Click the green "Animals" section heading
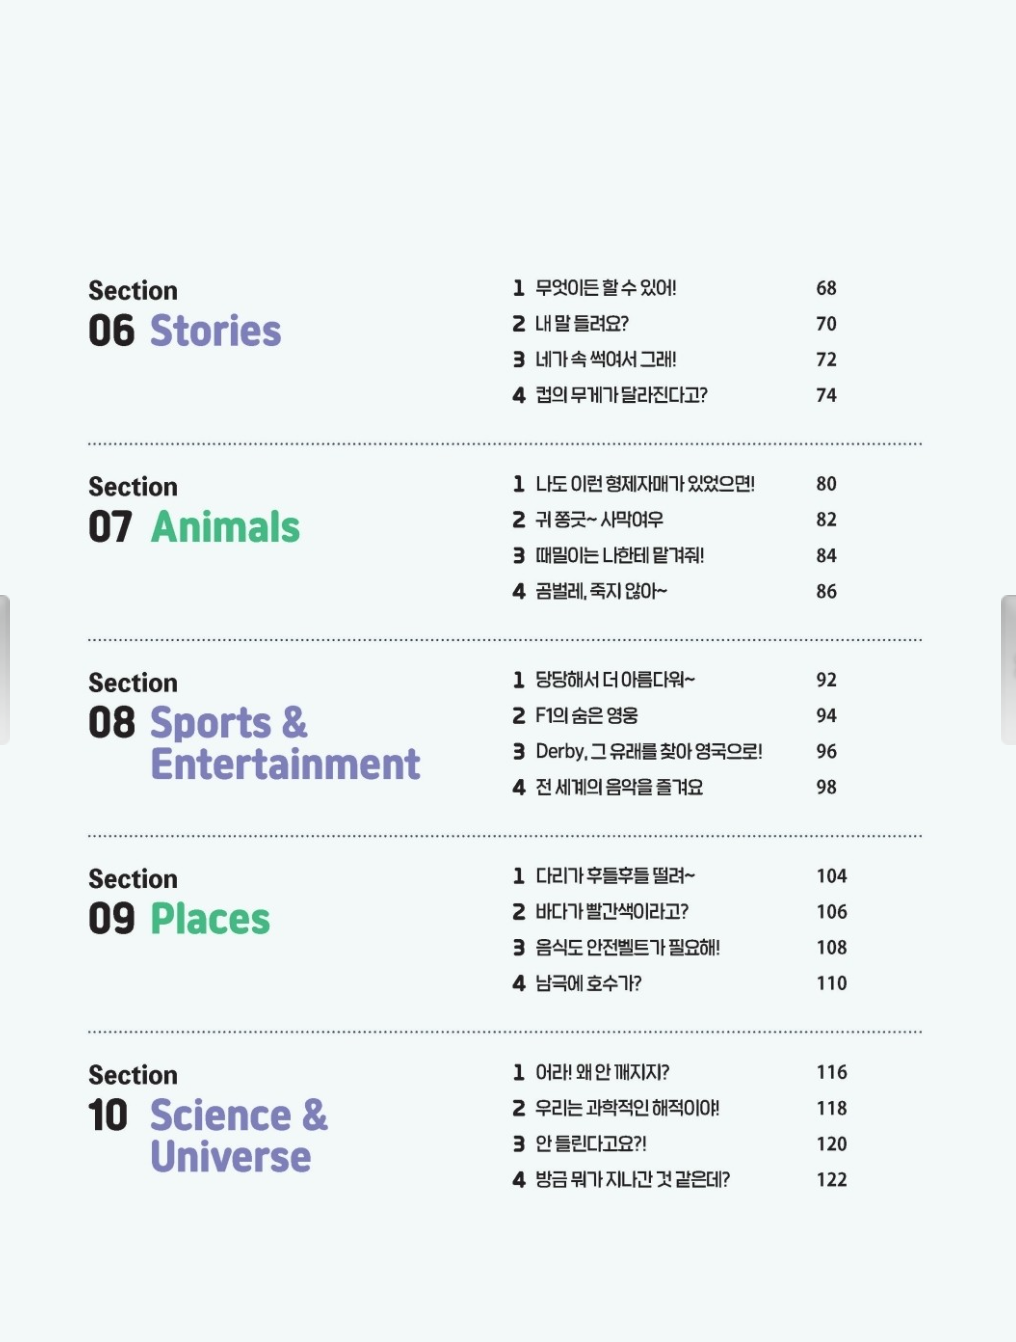The height and width of the screenshot is (1342, 1016). (x=225, y=527)
